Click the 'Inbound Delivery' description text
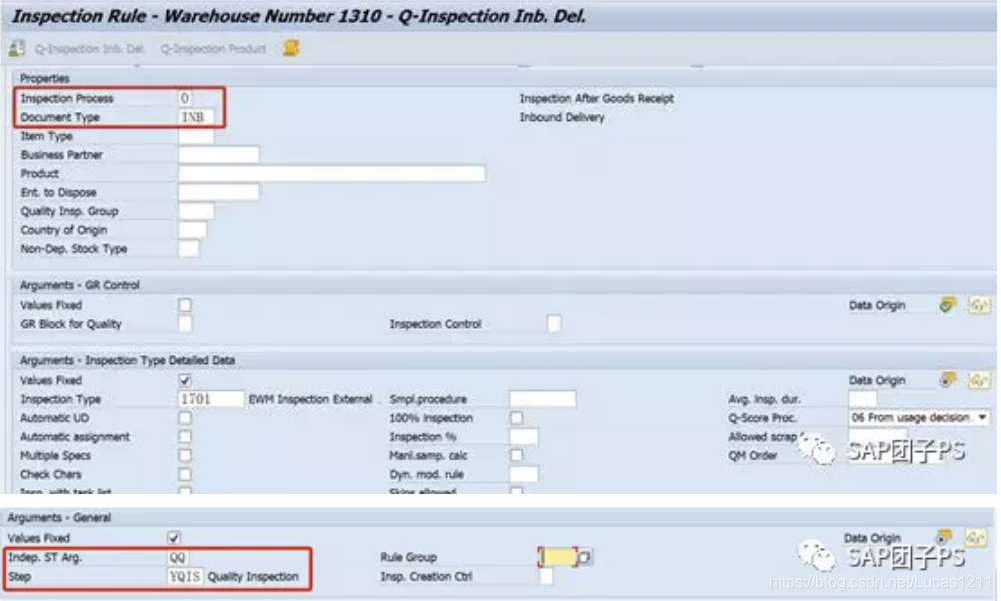The image size is (1001, 601). click(562, 118)
